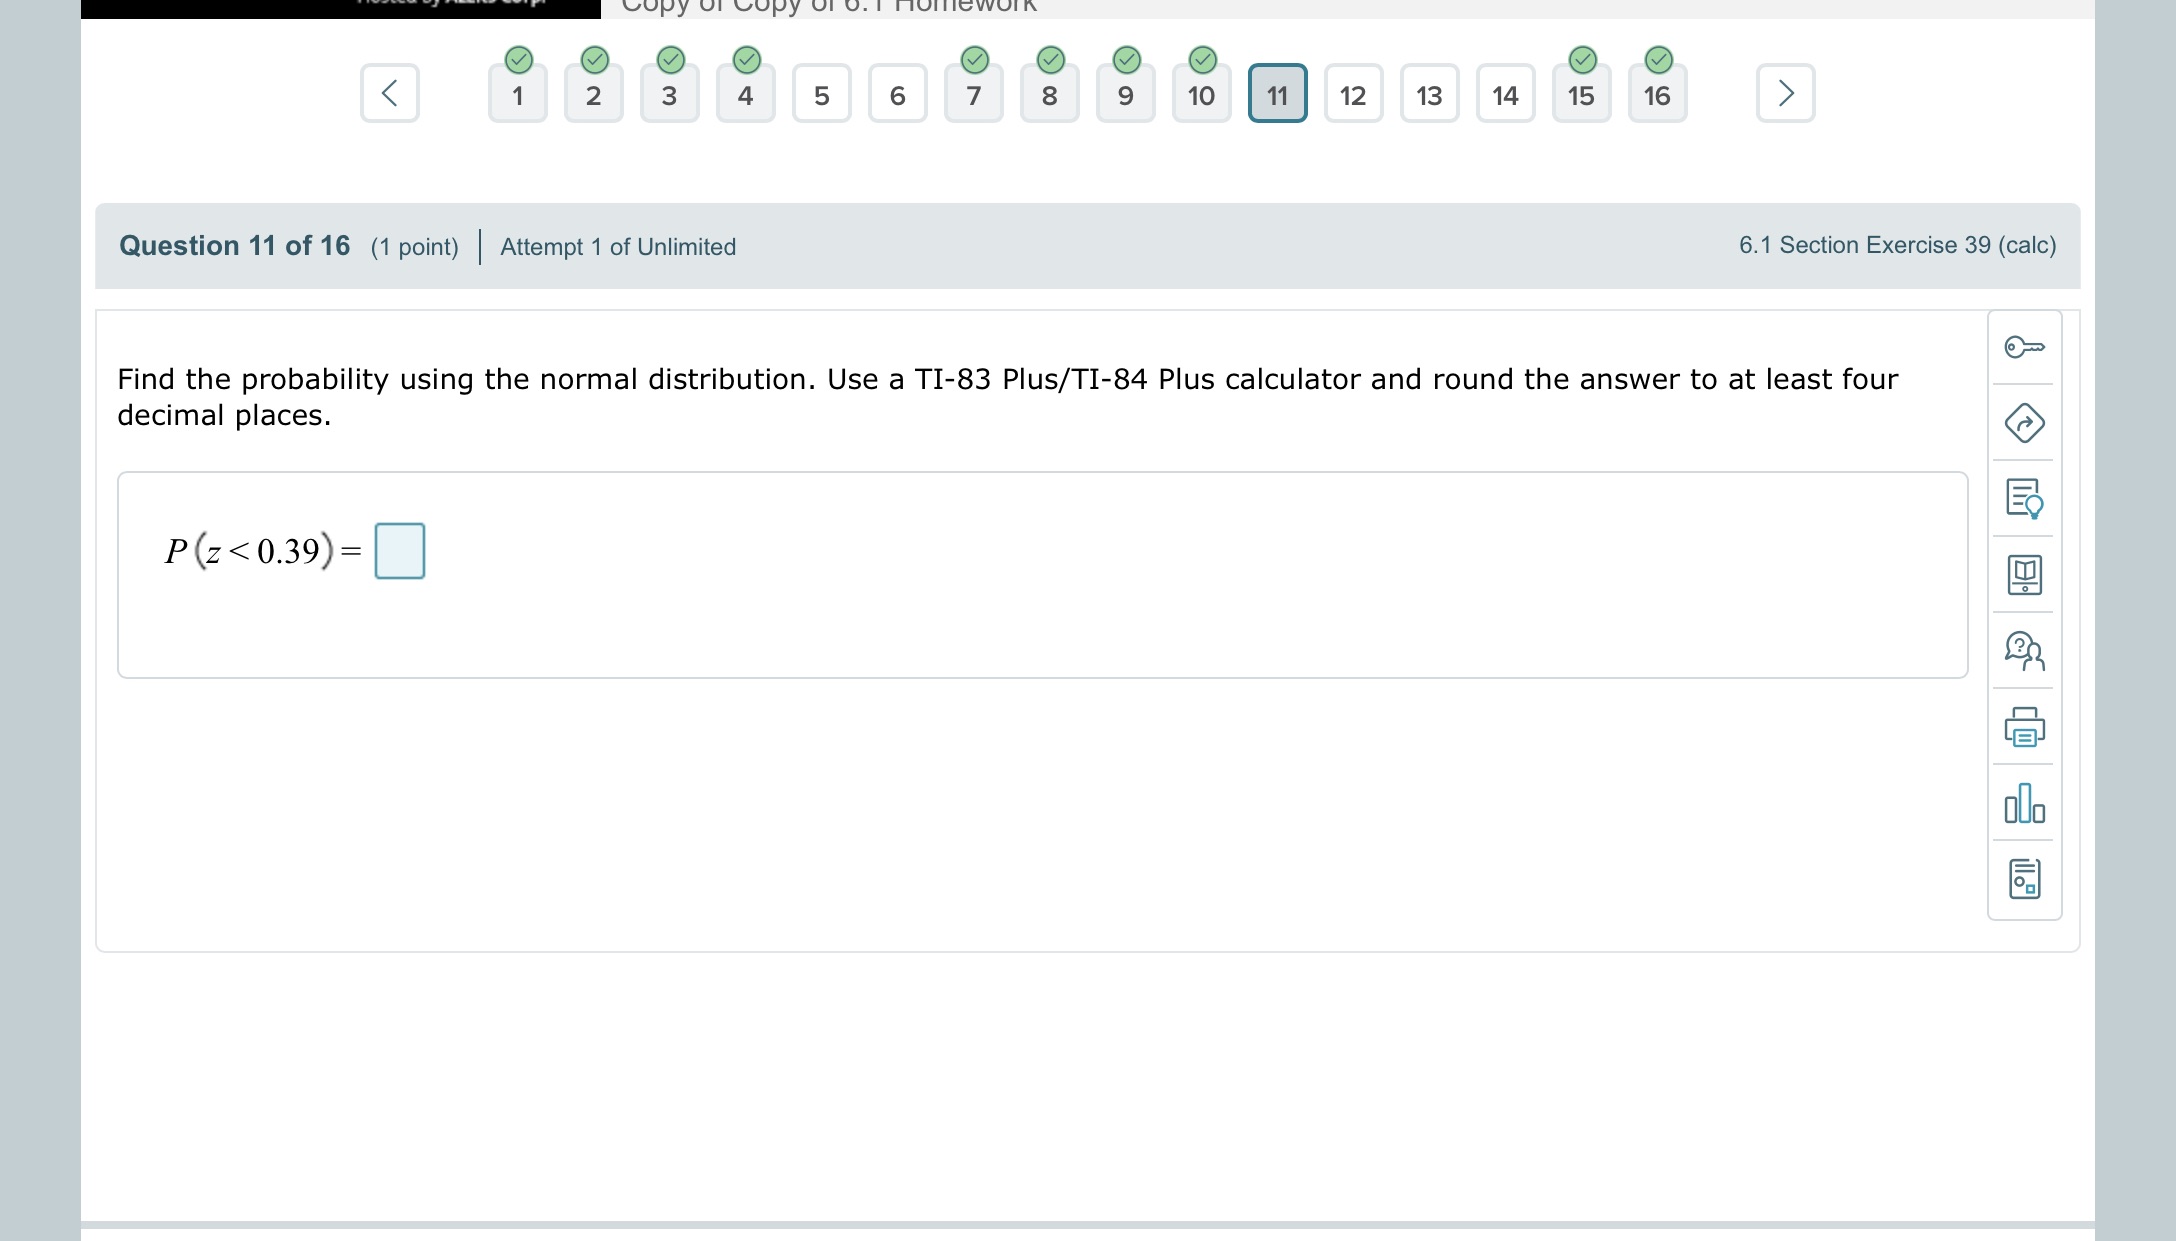2176x1241 pixels.
Task: Open question 13
Action: (x=1429, y=95)
